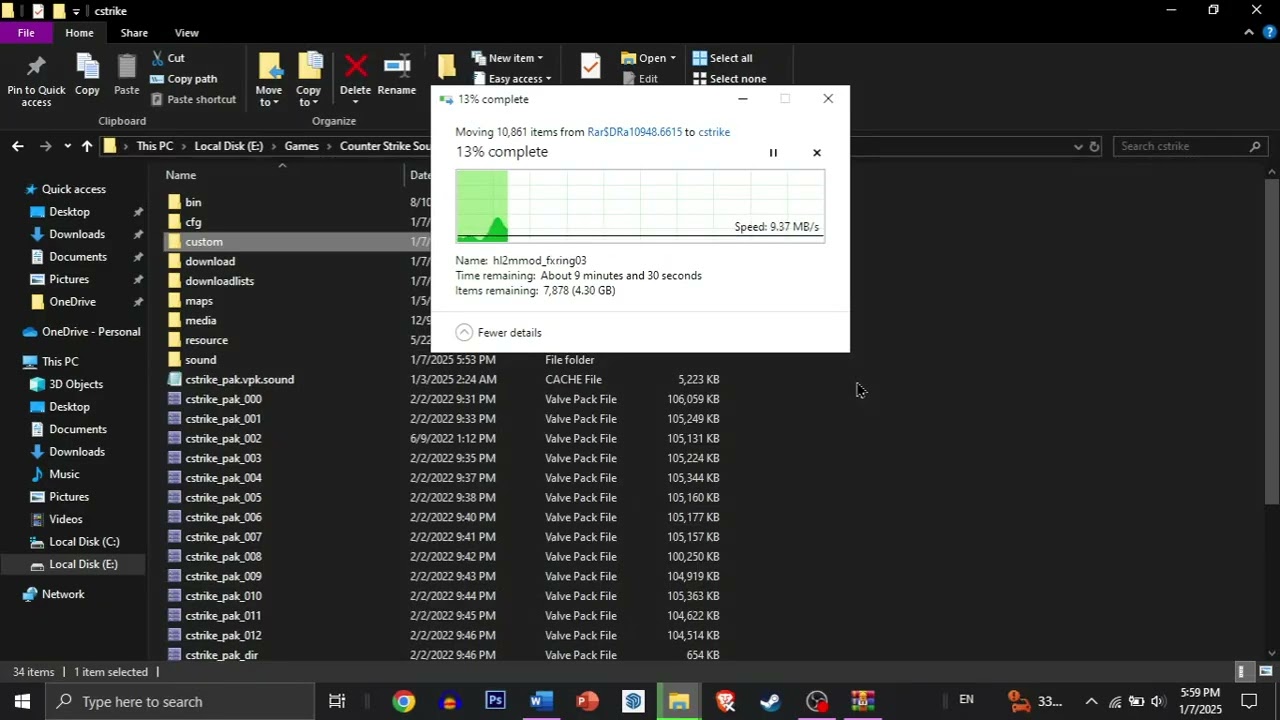Select OneDrive - Personal in sidebar

(x=91, y=332)
